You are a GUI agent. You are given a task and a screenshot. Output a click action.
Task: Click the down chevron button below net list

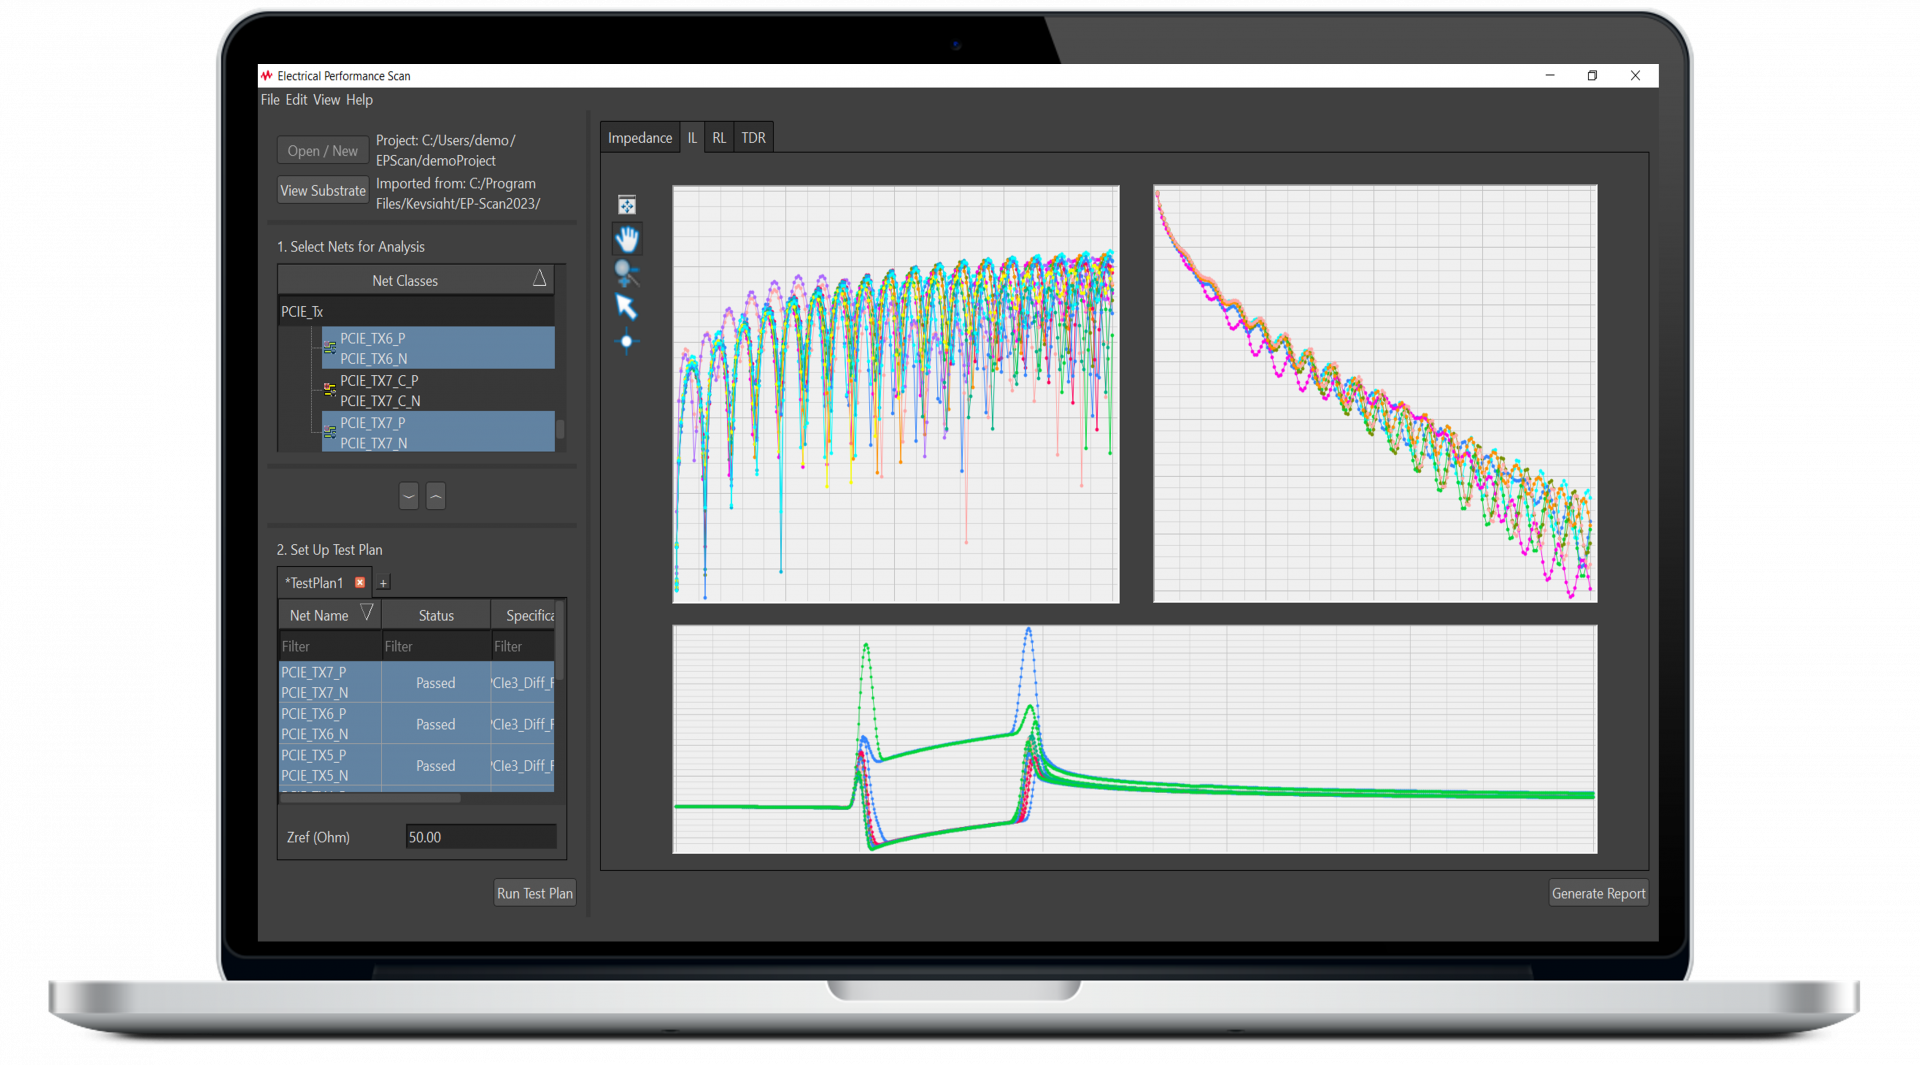(408, 496)
